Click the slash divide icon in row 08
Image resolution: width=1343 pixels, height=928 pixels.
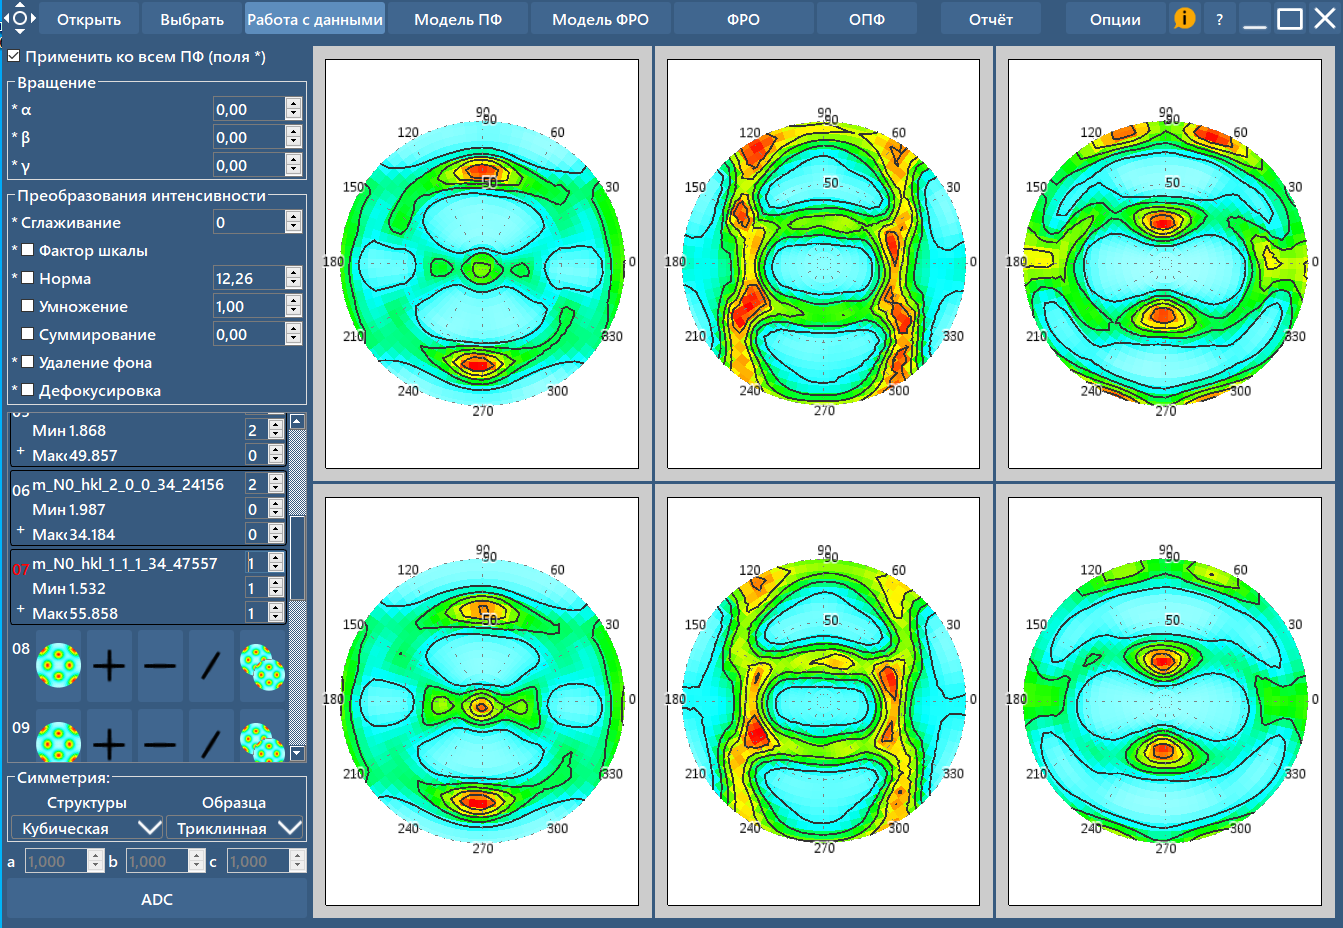click(211, 665)
